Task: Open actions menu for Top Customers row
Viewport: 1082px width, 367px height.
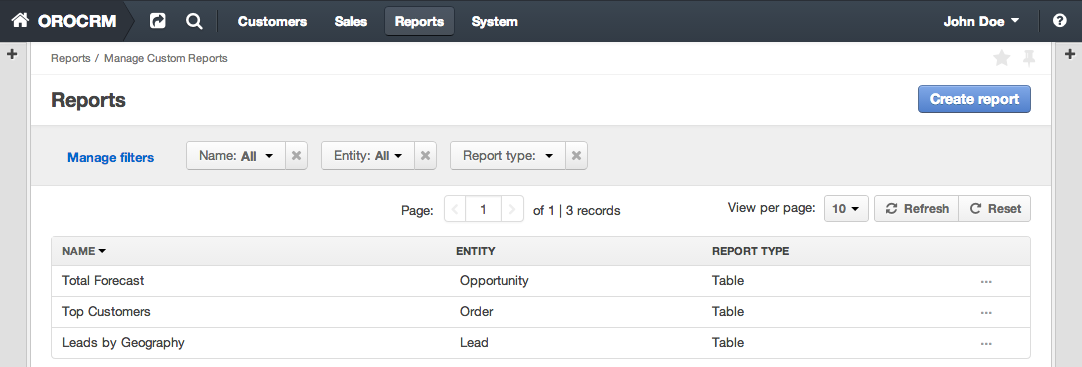Action: (986, 313)
